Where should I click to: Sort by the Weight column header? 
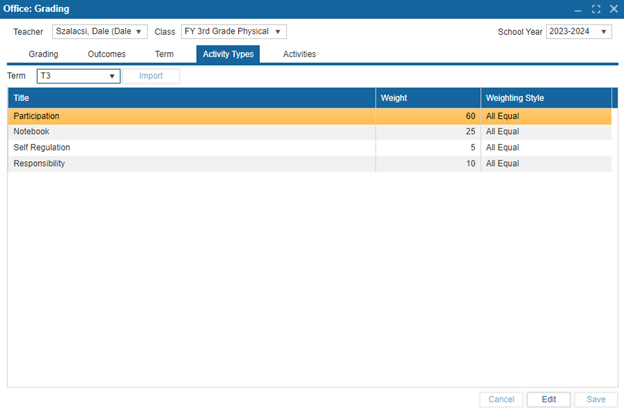point(428,98)
